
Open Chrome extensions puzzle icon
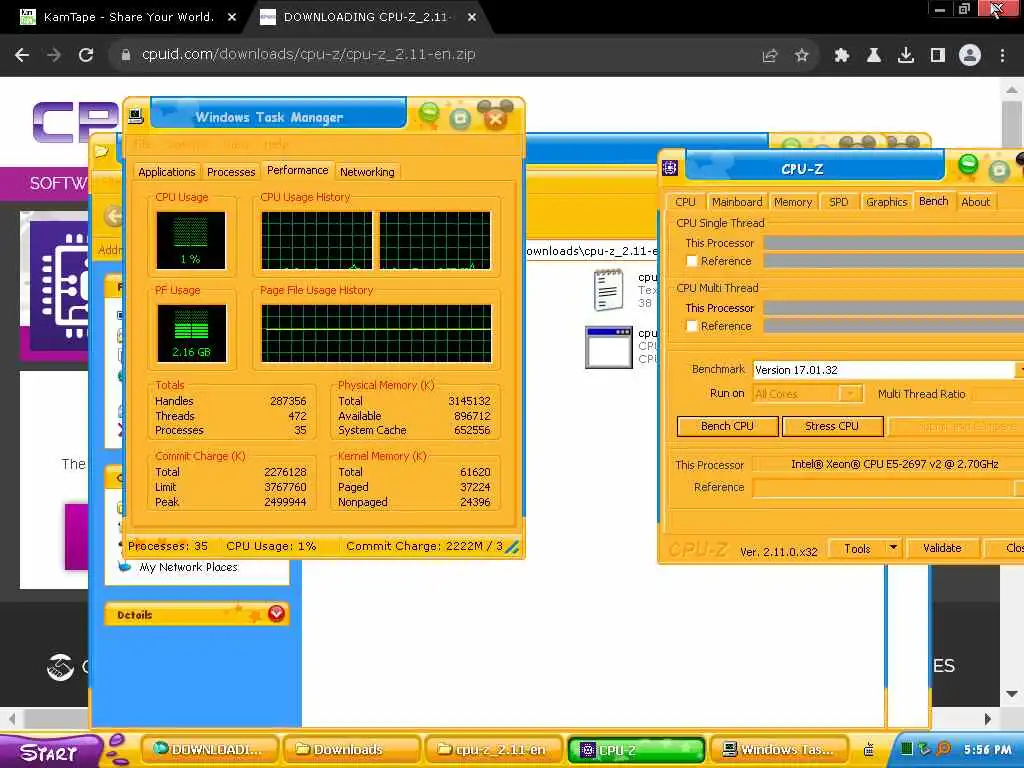pyautogui.click(x=841, y=56)
